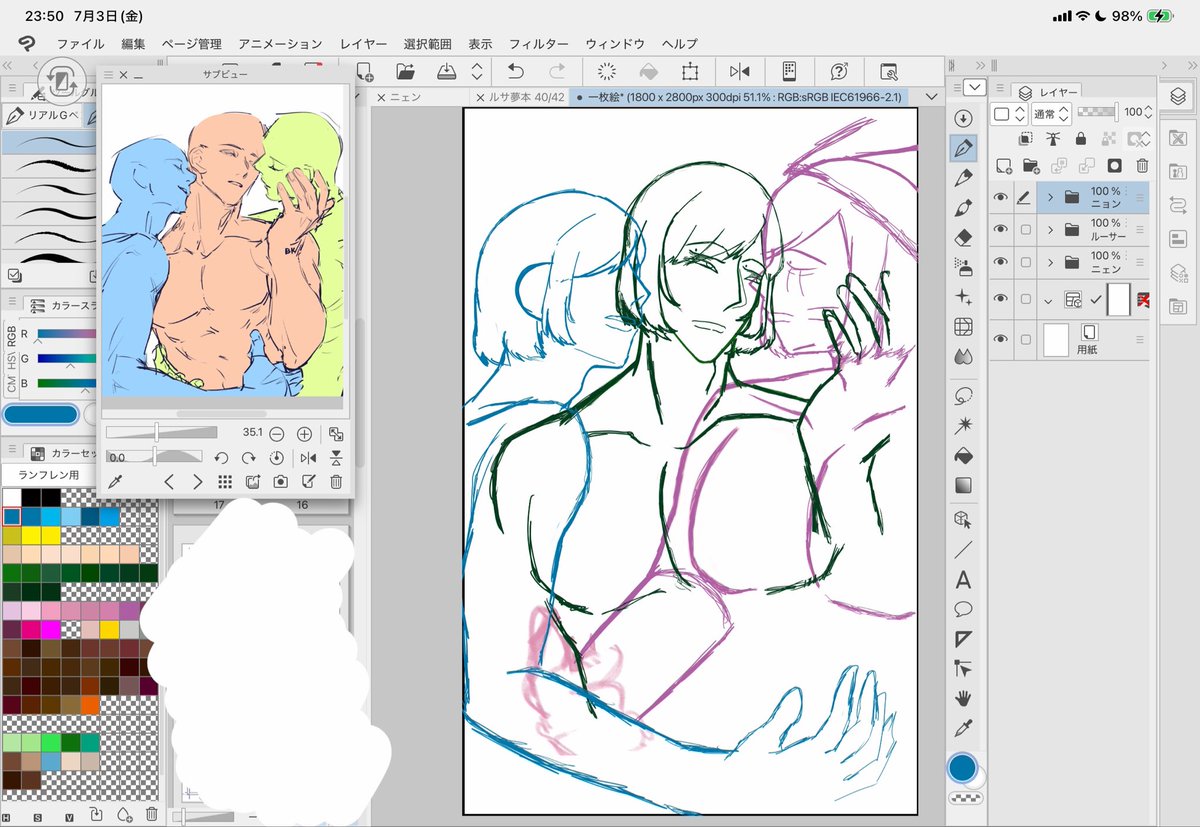Select the Text tool
Image resolution: width=1200 pixels, height=827 pixels.
tap(964, 580)
